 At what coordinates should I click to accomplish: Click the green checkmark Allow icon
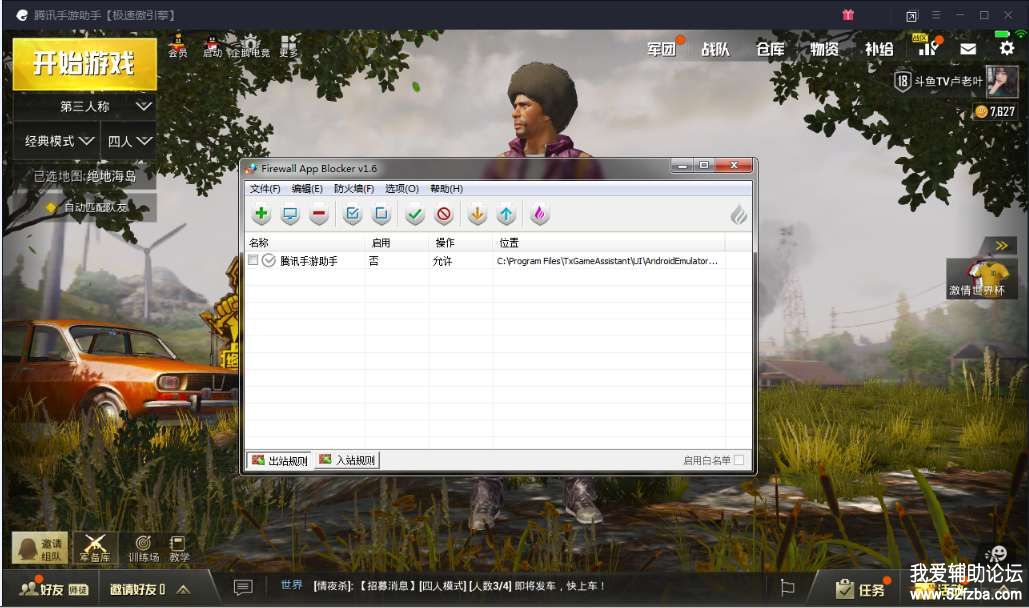point(414,214)
